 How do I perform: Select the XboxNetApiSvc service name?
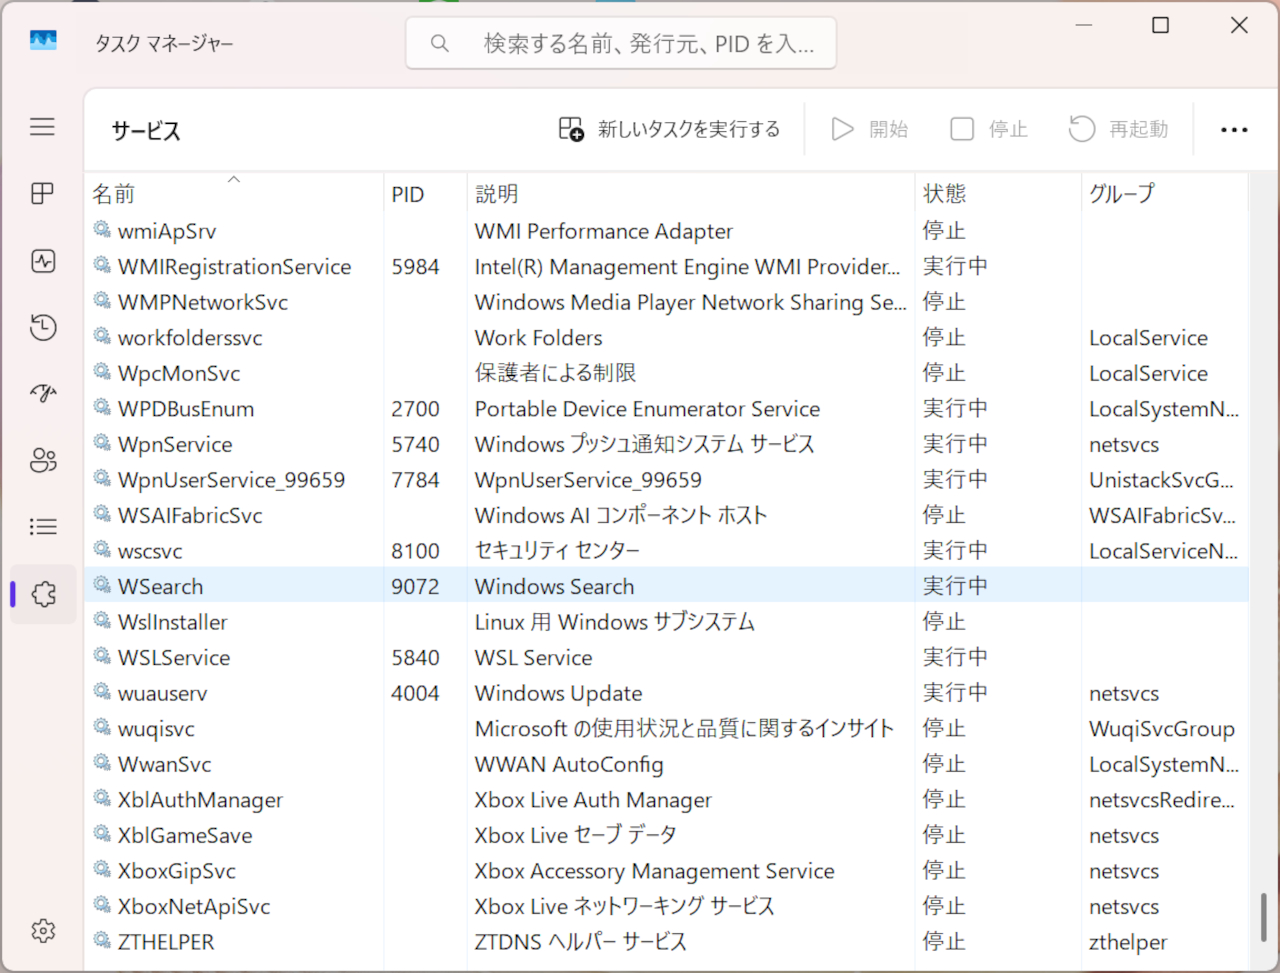pos(194,907)
